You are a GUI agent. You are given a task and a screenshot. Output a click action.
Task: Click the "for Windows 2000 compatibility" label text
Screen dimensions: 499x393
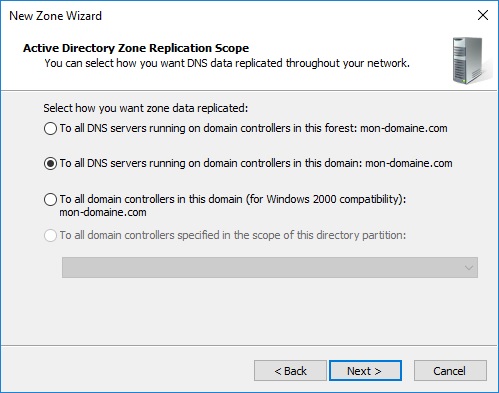pyautogui.click(x=326, y=199)
